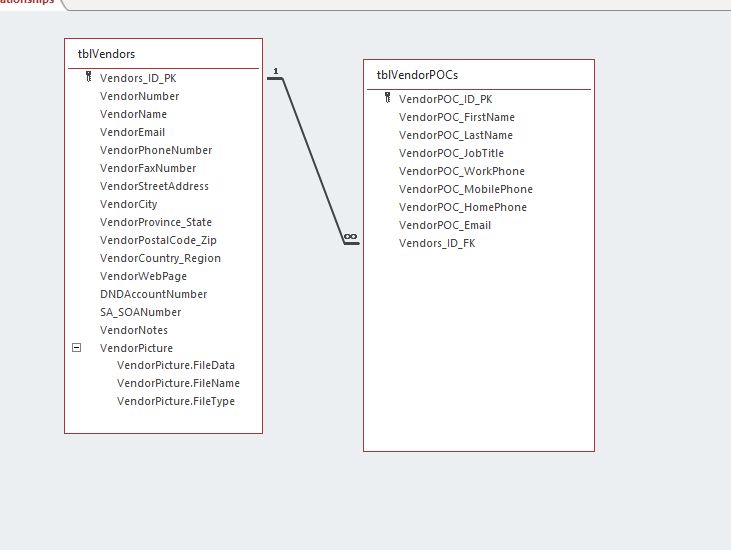Image resolution: width=731 pixels, height=550 pixels.
Task: Select the VendorPOC_MobilePhone field
Action: [466, 189]
